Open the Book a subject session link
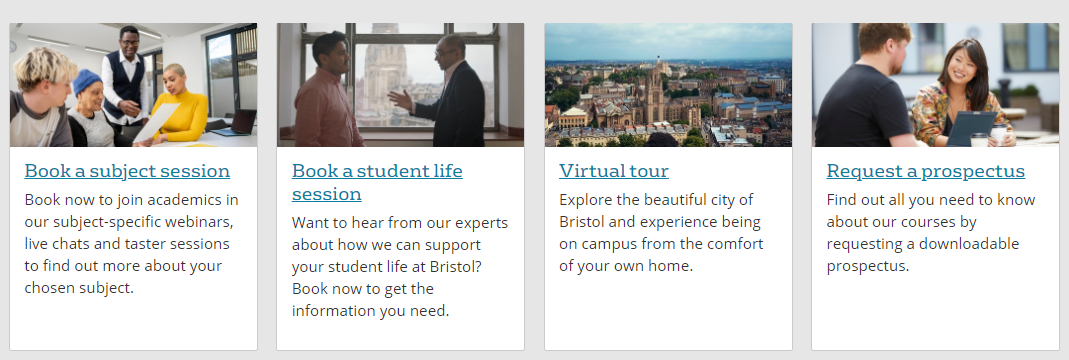The width and height of the screenshot is (1069, 360). click(x=127, y=170)
